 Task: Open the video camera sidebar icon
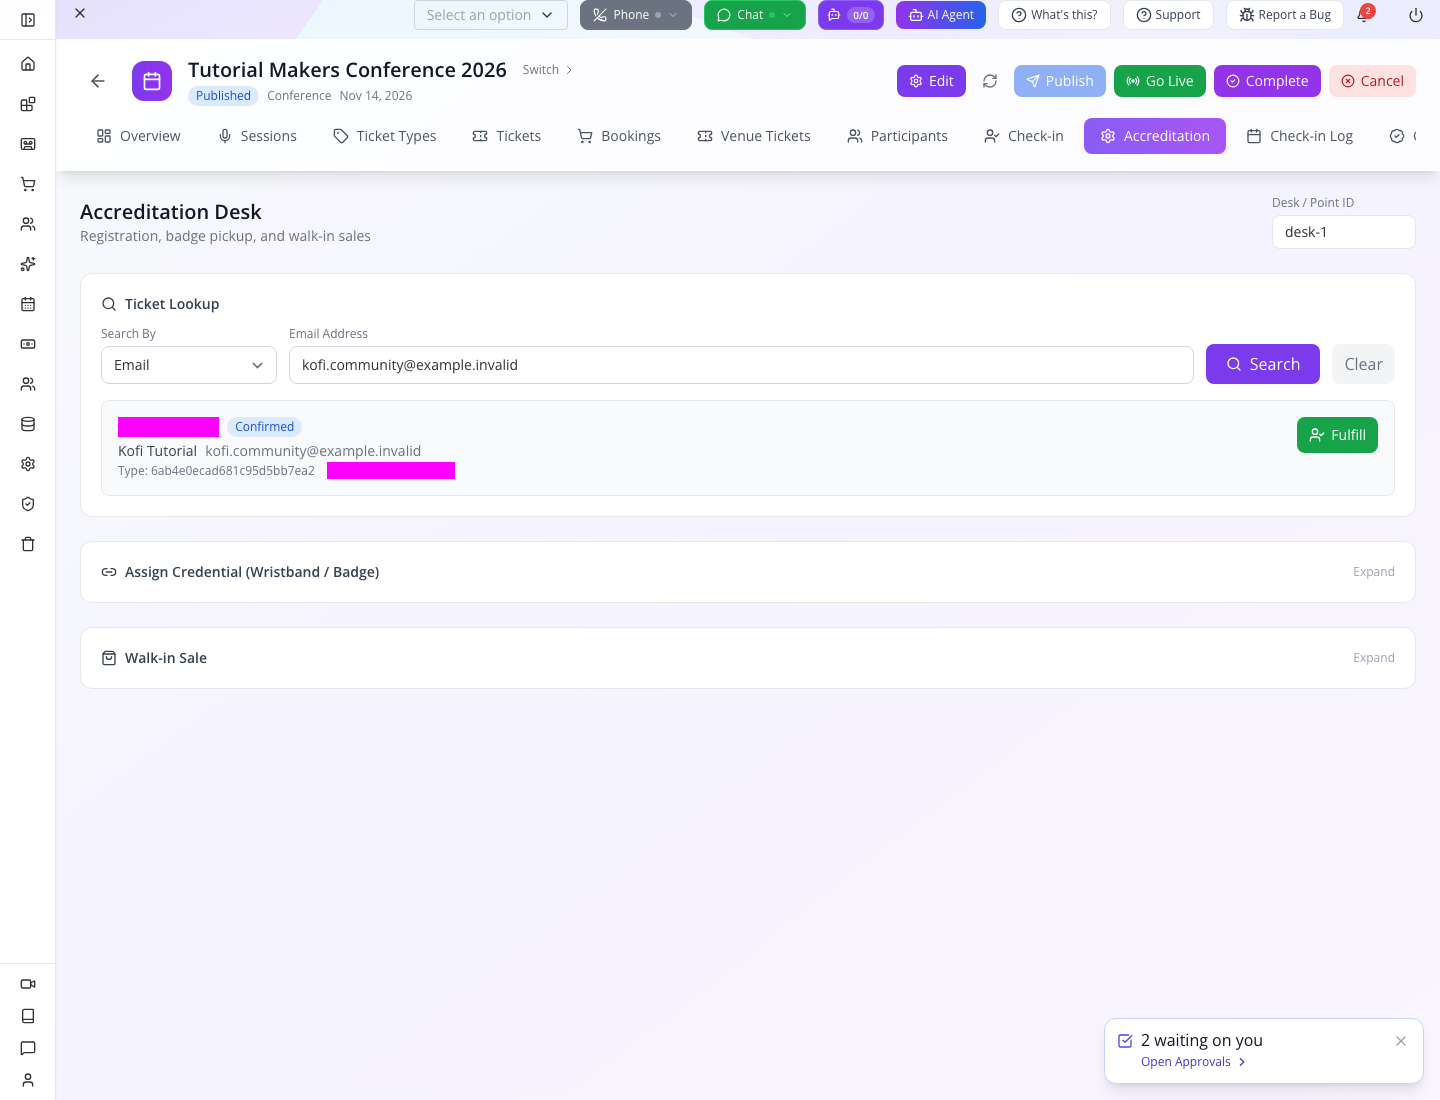pos(28,984)
